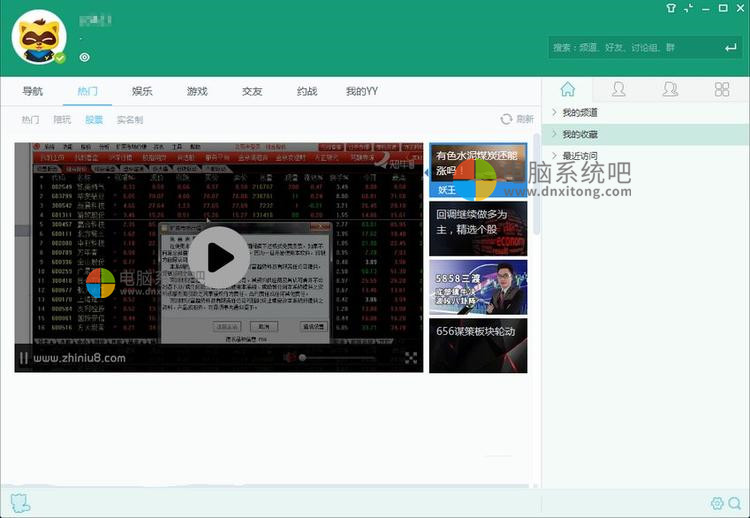The height and width of the screenshot is (518, 750).
Task: Expand 最近访问 section
Action: tap(580, 156)
